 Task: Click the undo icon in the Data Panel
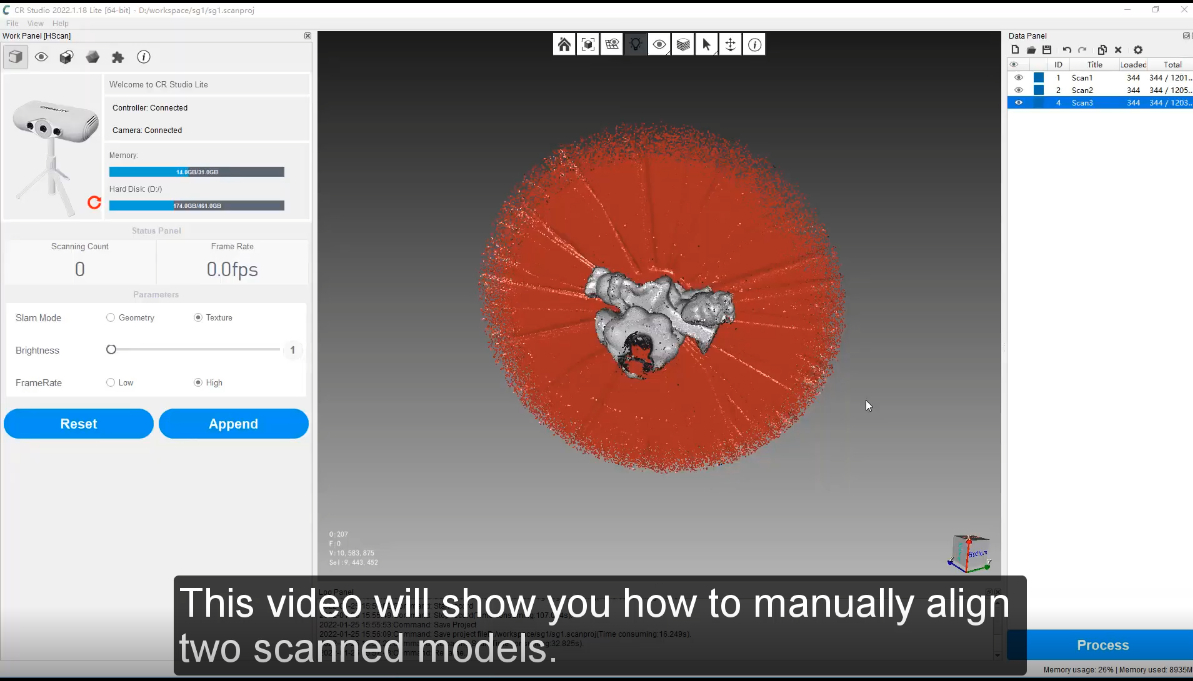point(1066,49)
